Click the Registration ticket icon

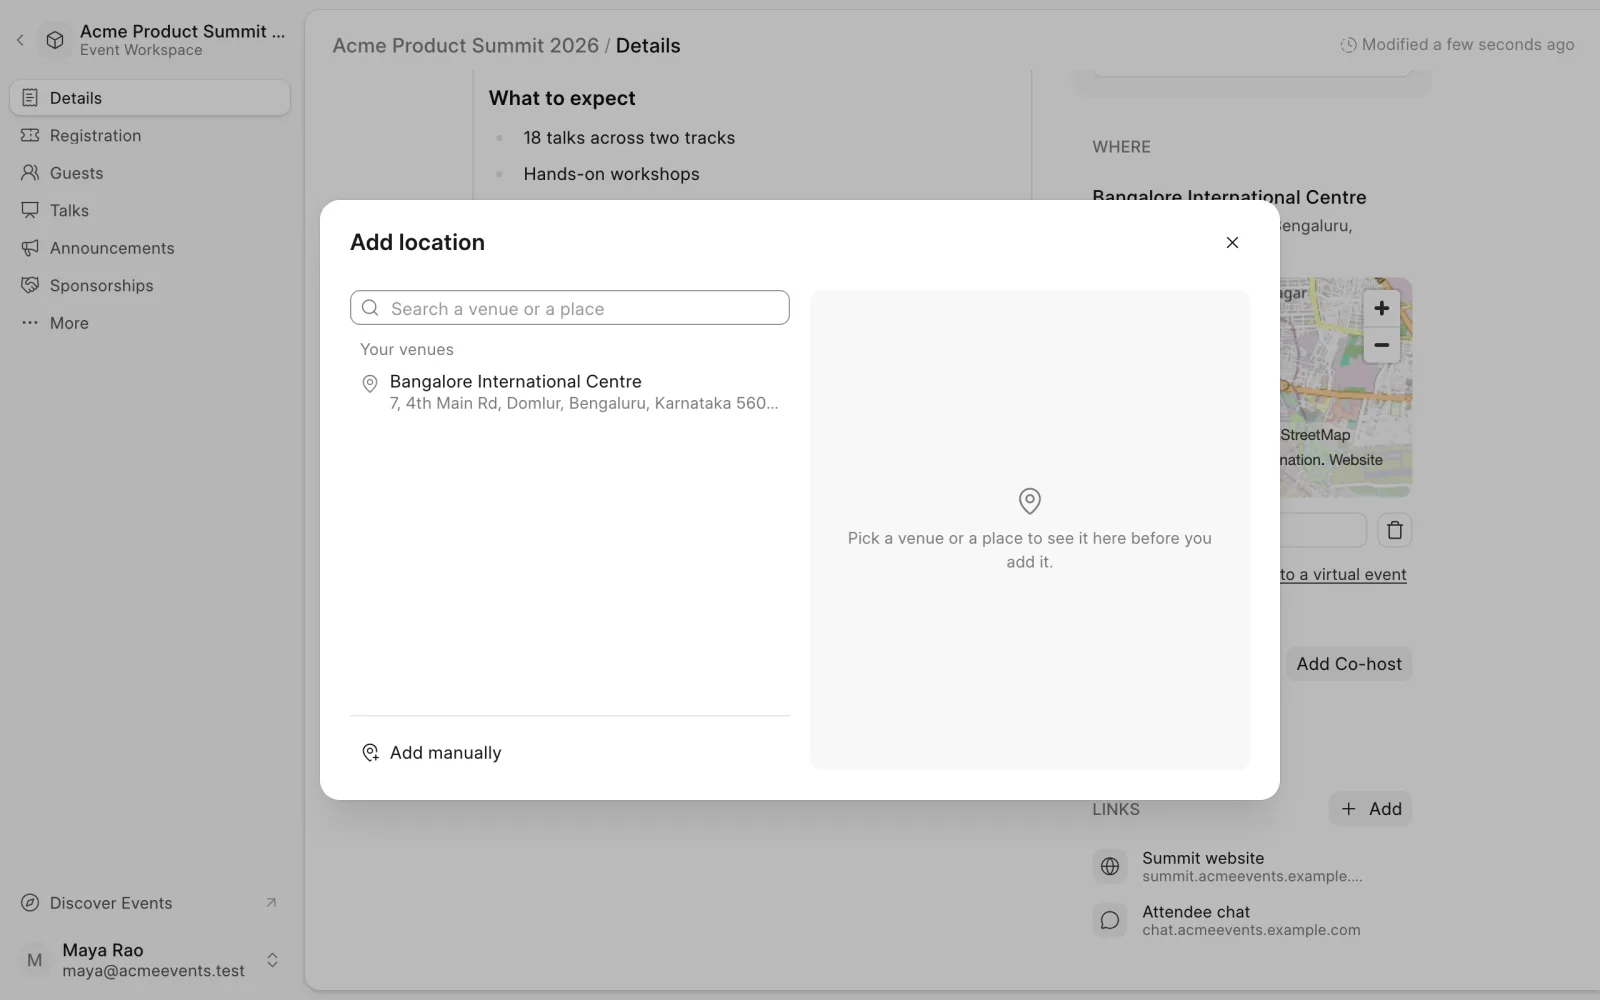pos(30,135)
